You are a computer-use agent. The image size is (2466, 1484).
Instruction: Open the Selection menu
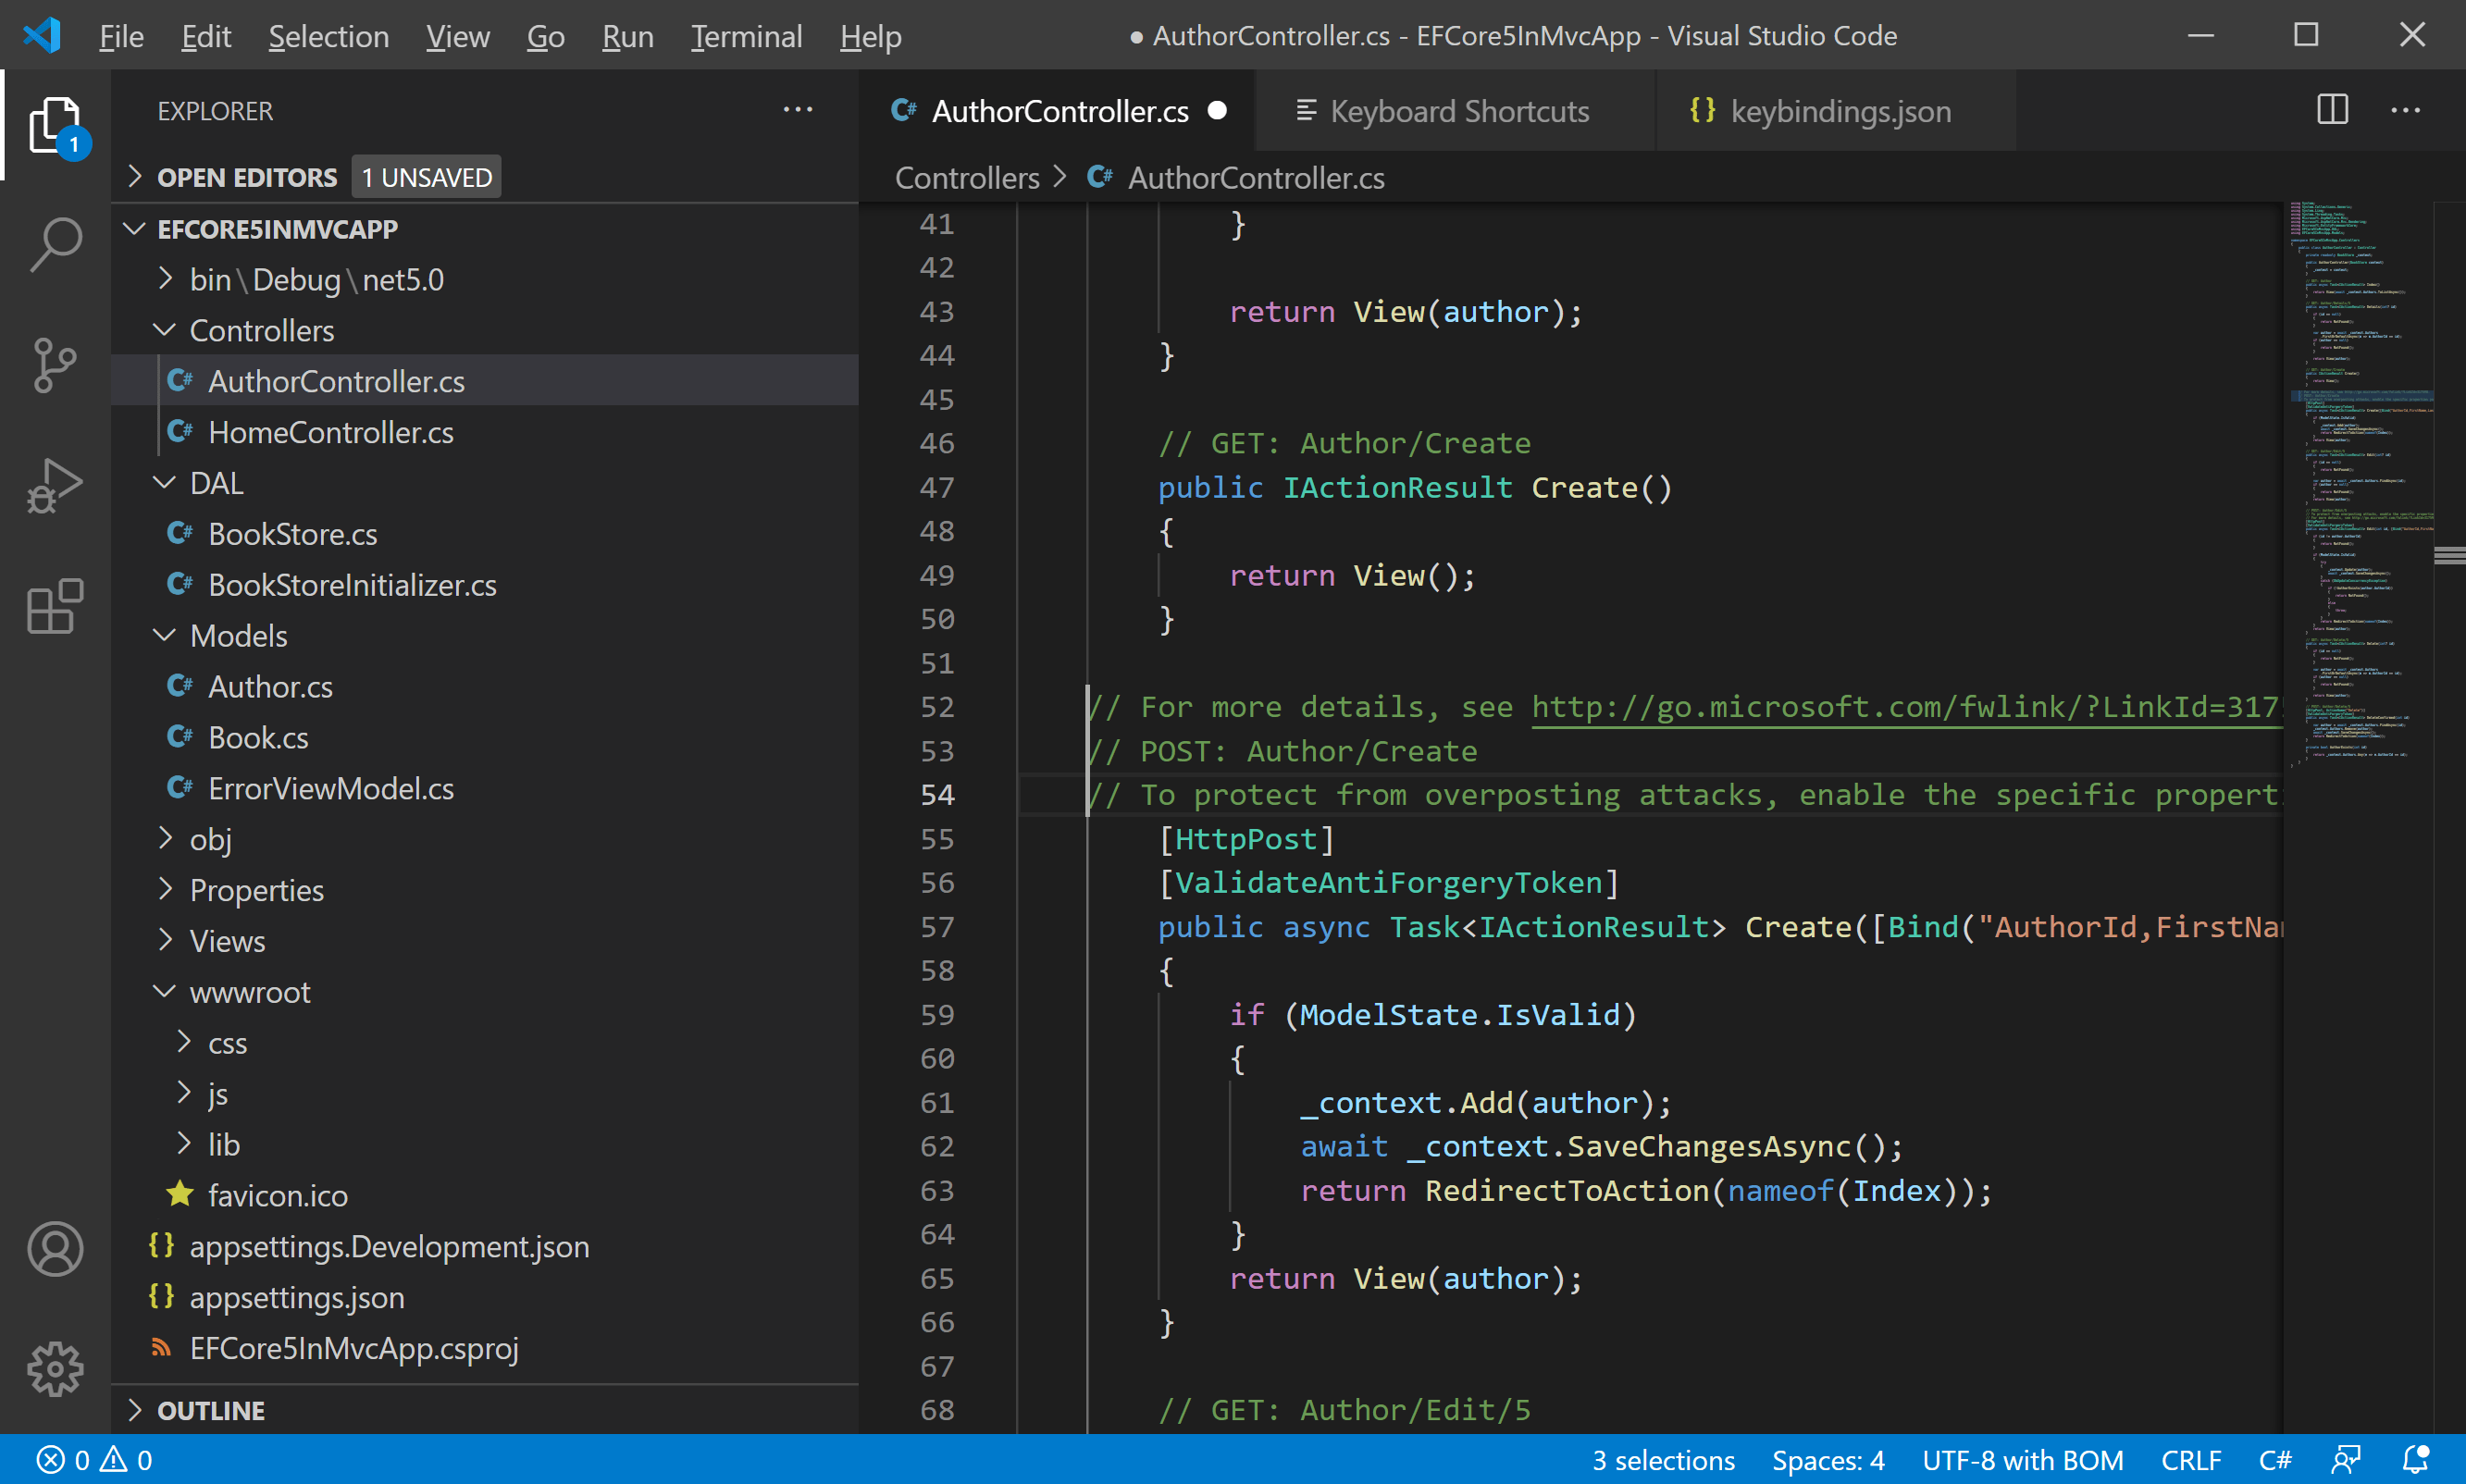(328, 36)
